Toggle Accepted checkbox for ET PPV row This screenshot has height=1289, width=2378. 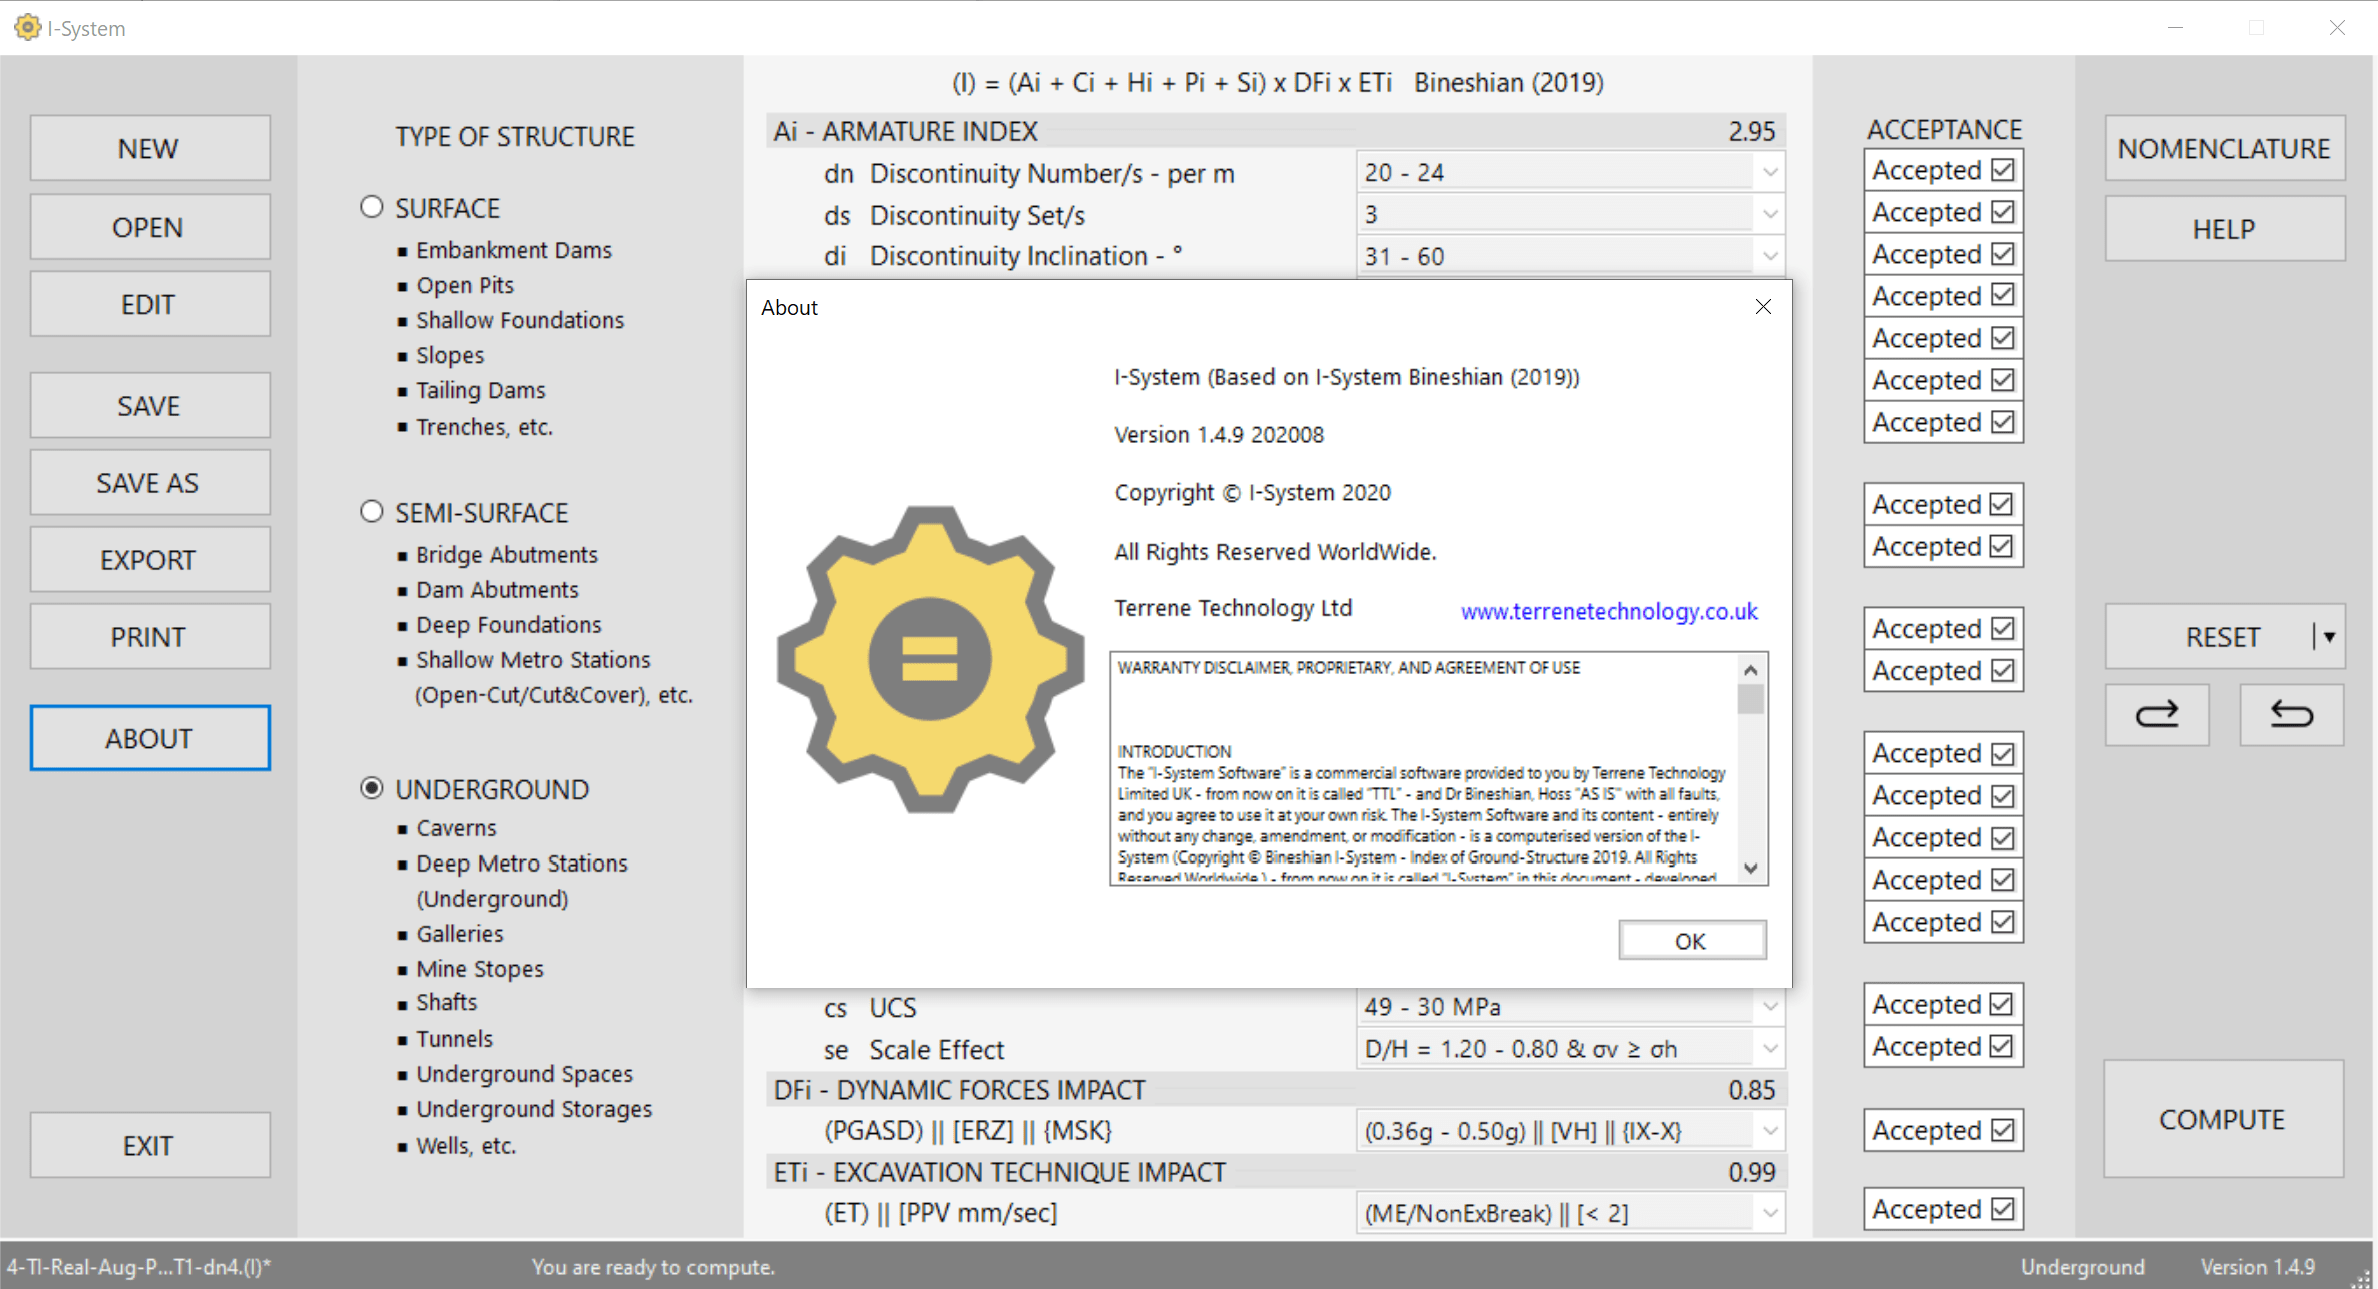(x=2002, y=1209)
